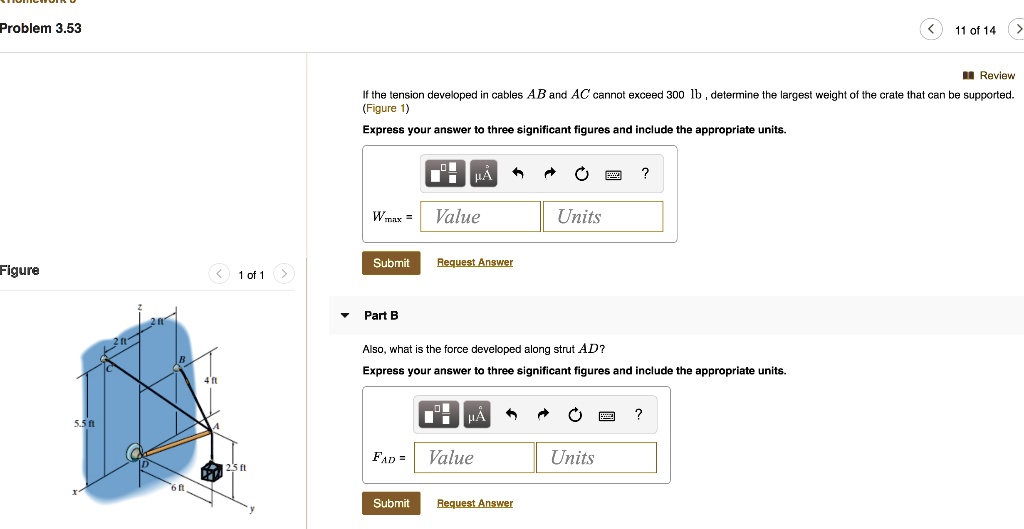Click the µÅ units symbol button for FAD
This screenshot has height=529, width=1024.
coord(476,415)
